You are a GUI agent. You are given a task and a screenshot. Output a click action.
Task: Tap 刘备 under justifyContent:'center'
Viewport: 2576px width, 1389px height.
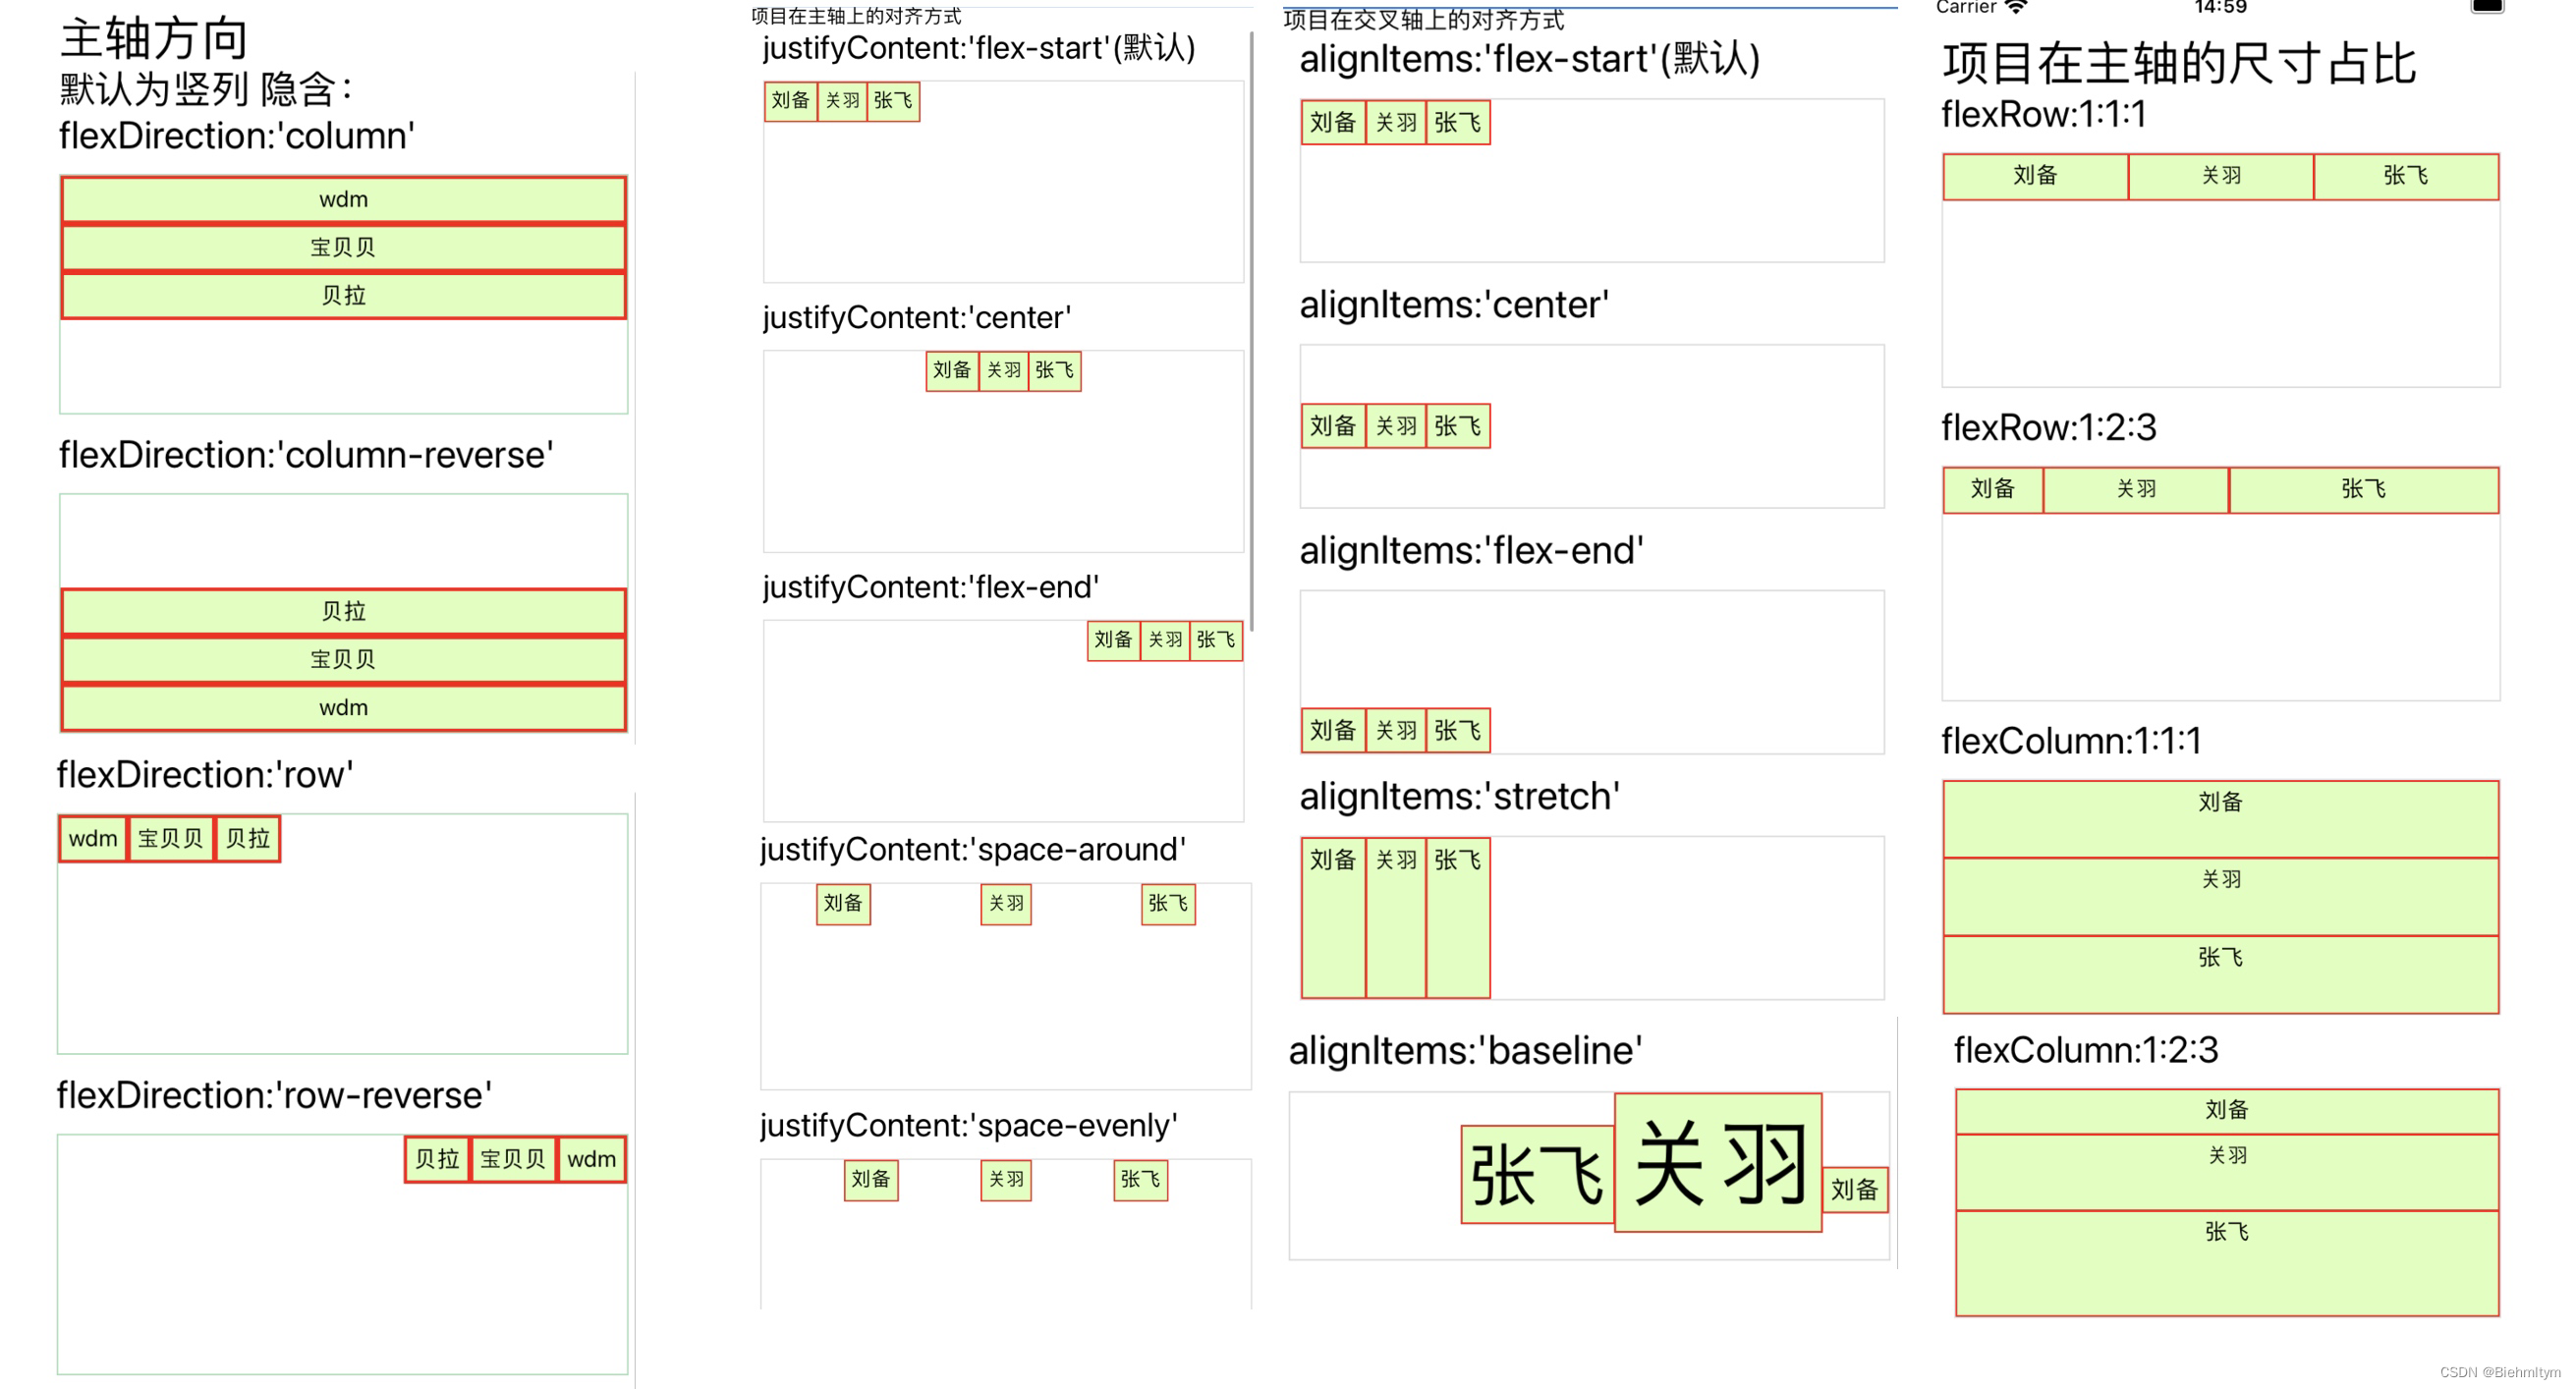point(952,371)
